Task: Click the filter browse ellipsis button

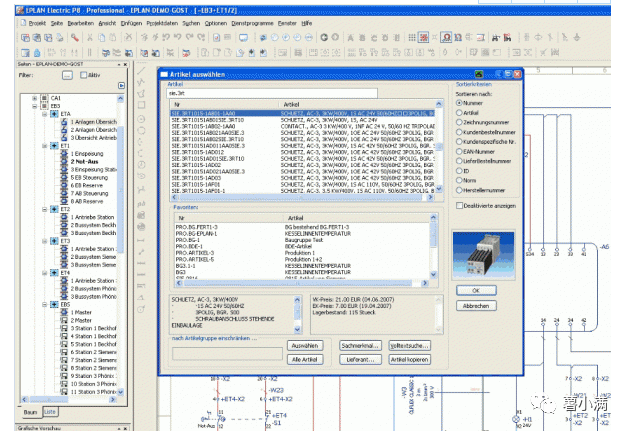Action: [x=66, y=74]
